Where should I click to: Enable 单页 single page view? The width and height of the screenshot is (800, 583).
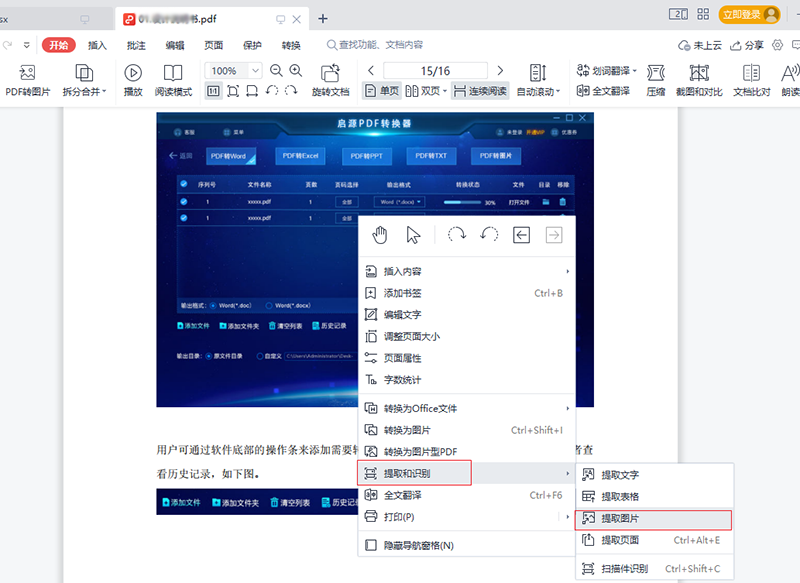[x=382, y=91]
